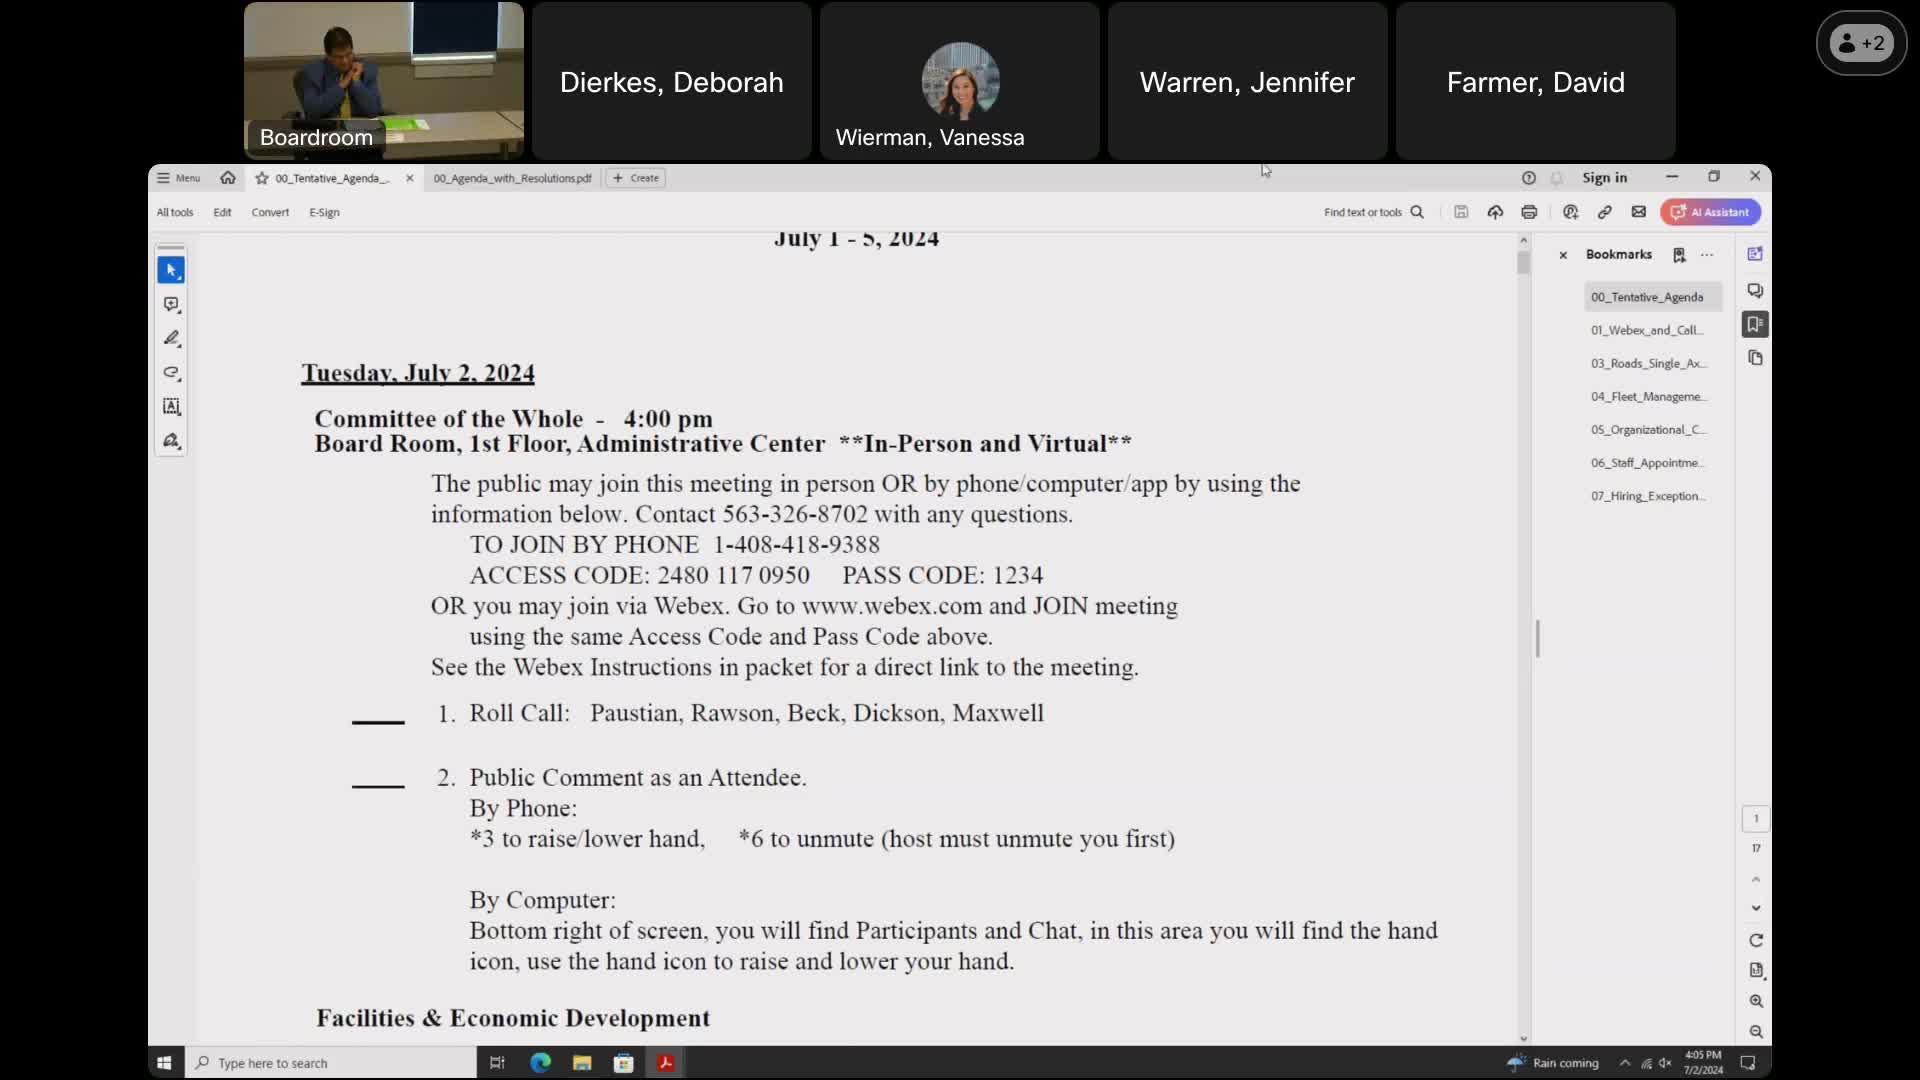Click the add comment tool icon
The height and width of the screenshot is (1080, 1920).
pos(171,304)
